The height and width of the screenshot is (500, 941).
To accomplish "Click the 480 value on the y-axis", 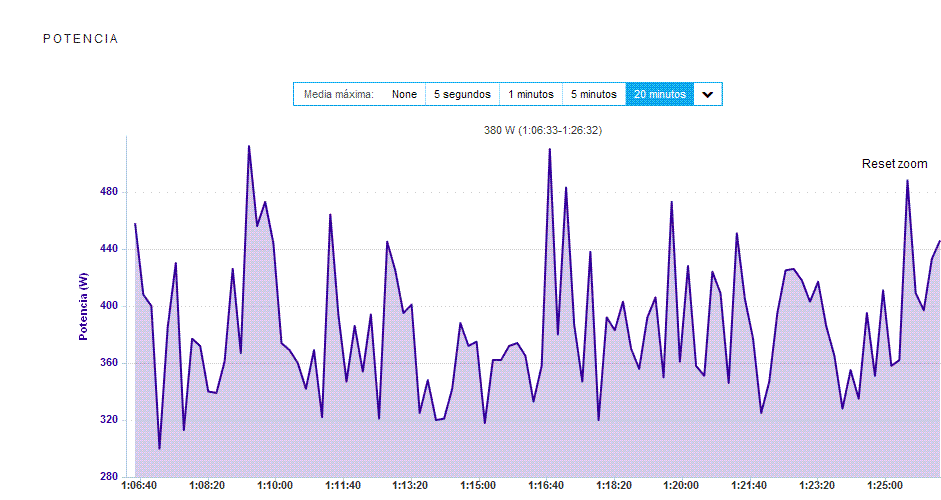I will 108,192.
